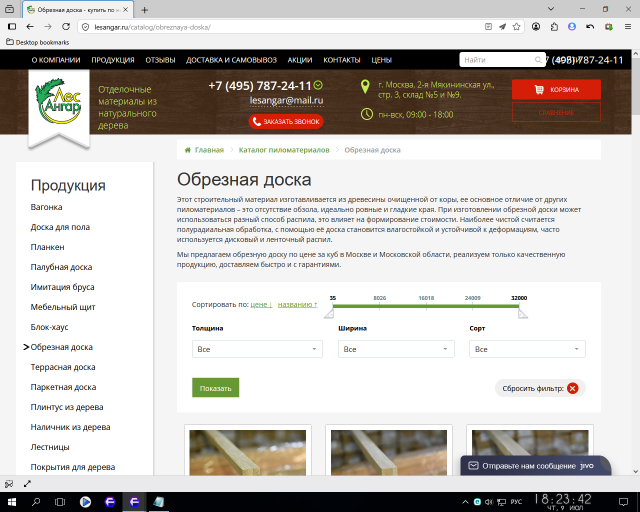Open О КОМПАНИИ menu item
The width and height of the screenshot is (640, 512).
(x=56, y=60)
